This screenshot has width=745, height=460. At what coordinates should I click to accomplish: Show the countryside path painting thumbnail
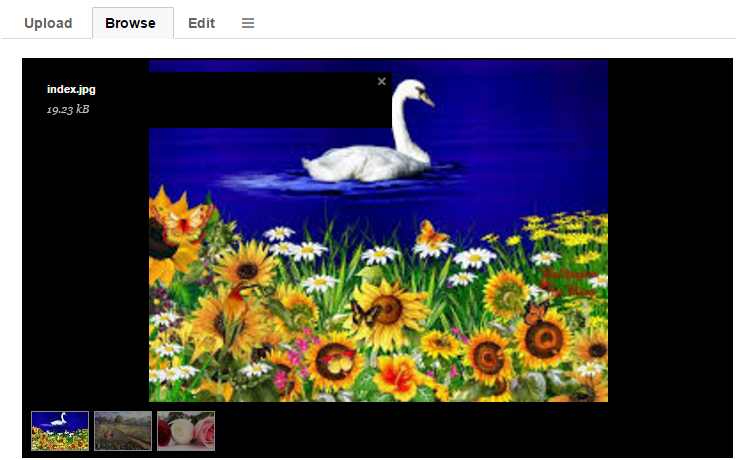tap(123, 431)
